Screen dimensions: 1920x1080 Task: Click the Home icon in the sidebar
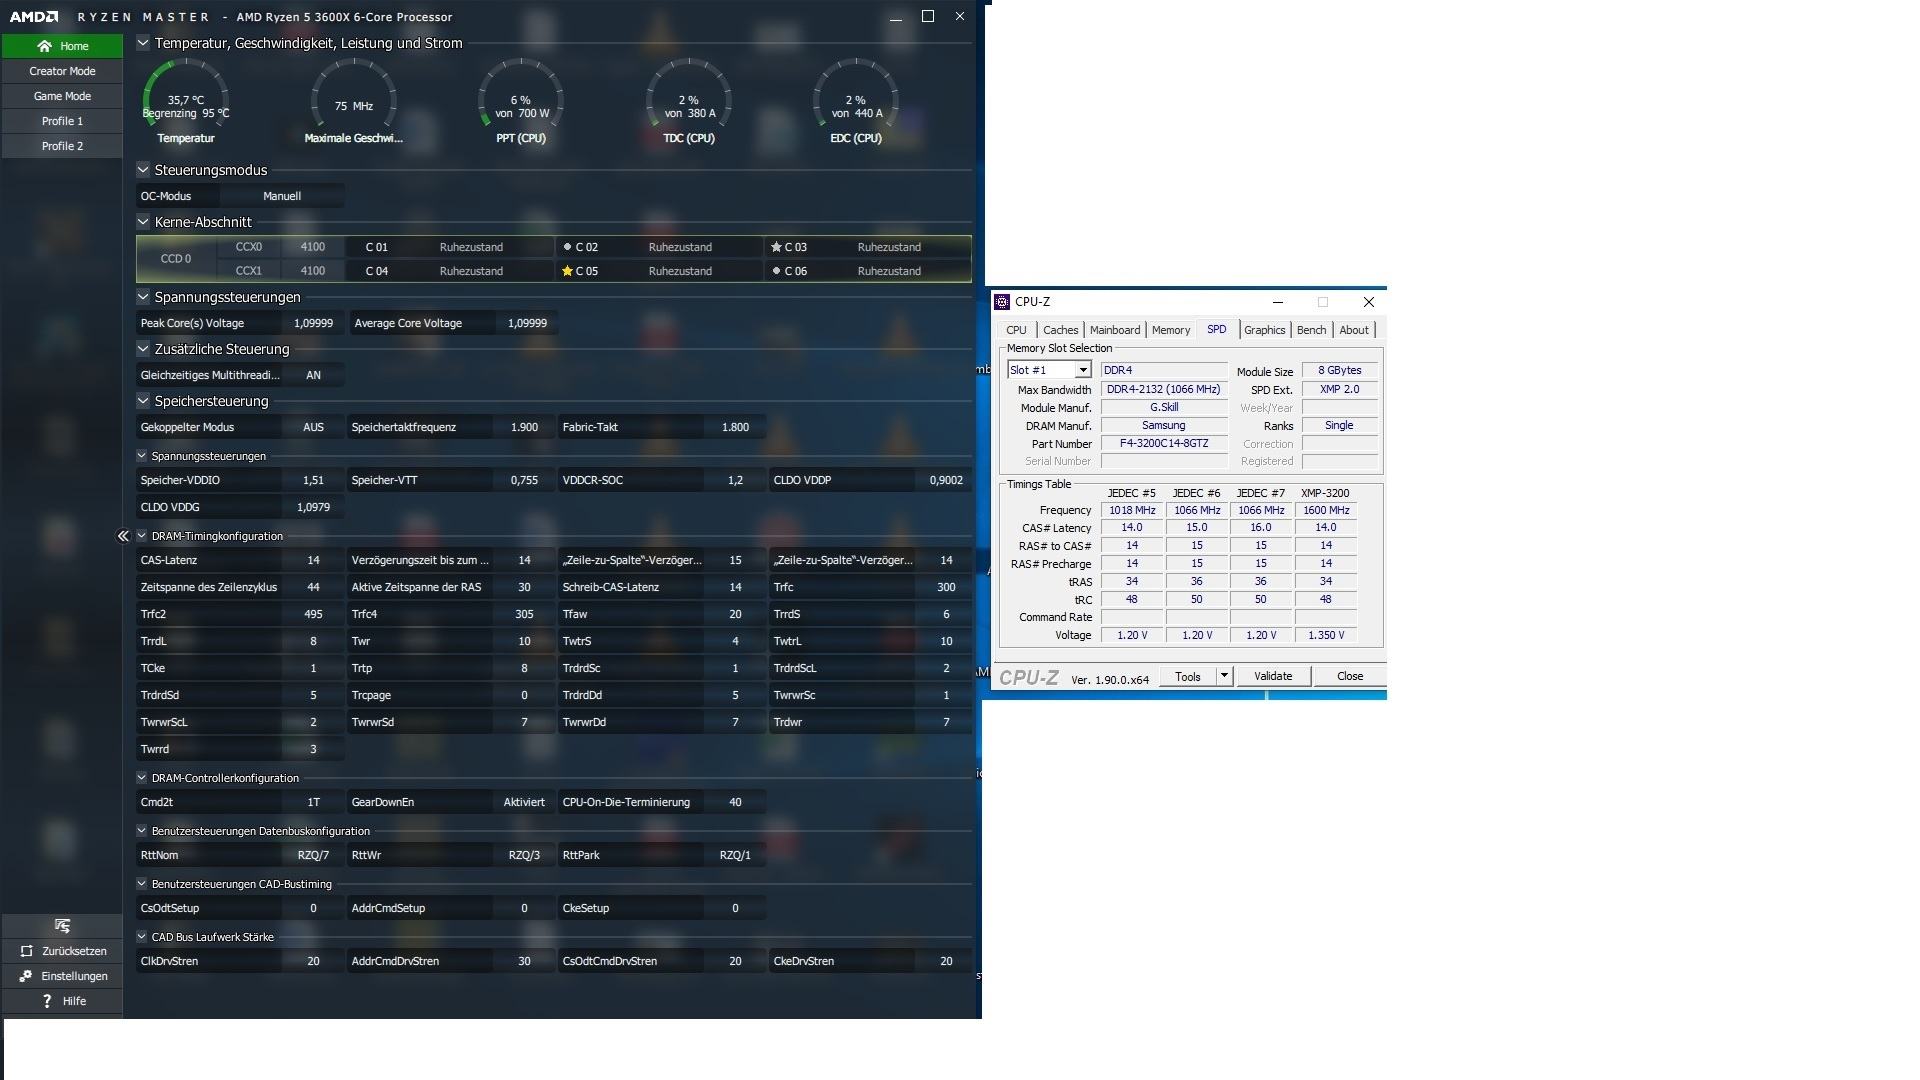tap(44, 46)
